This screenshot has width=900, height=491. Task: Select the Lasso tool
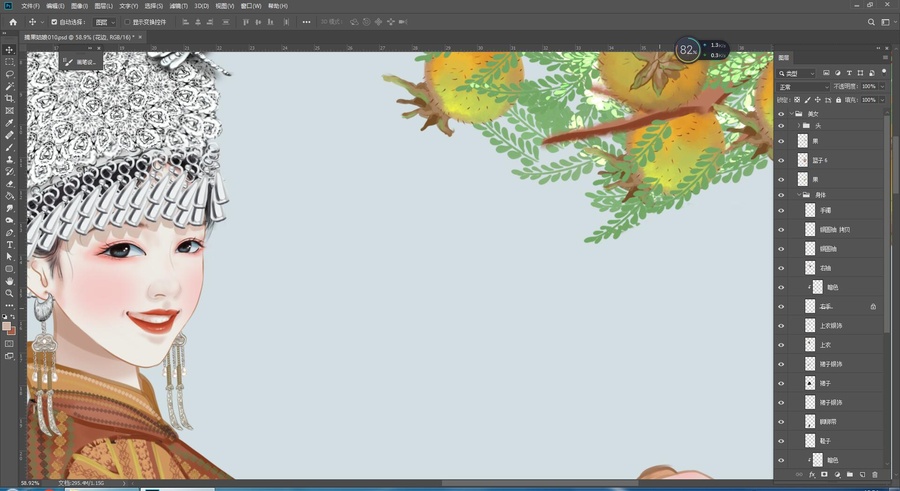pyautogui.click(x=9, y=74)
